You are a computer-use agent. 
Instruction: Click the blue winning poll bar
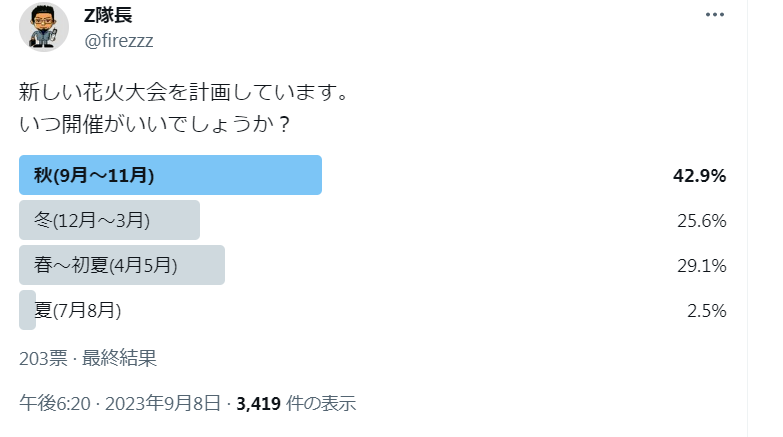(x=170, y=175)
